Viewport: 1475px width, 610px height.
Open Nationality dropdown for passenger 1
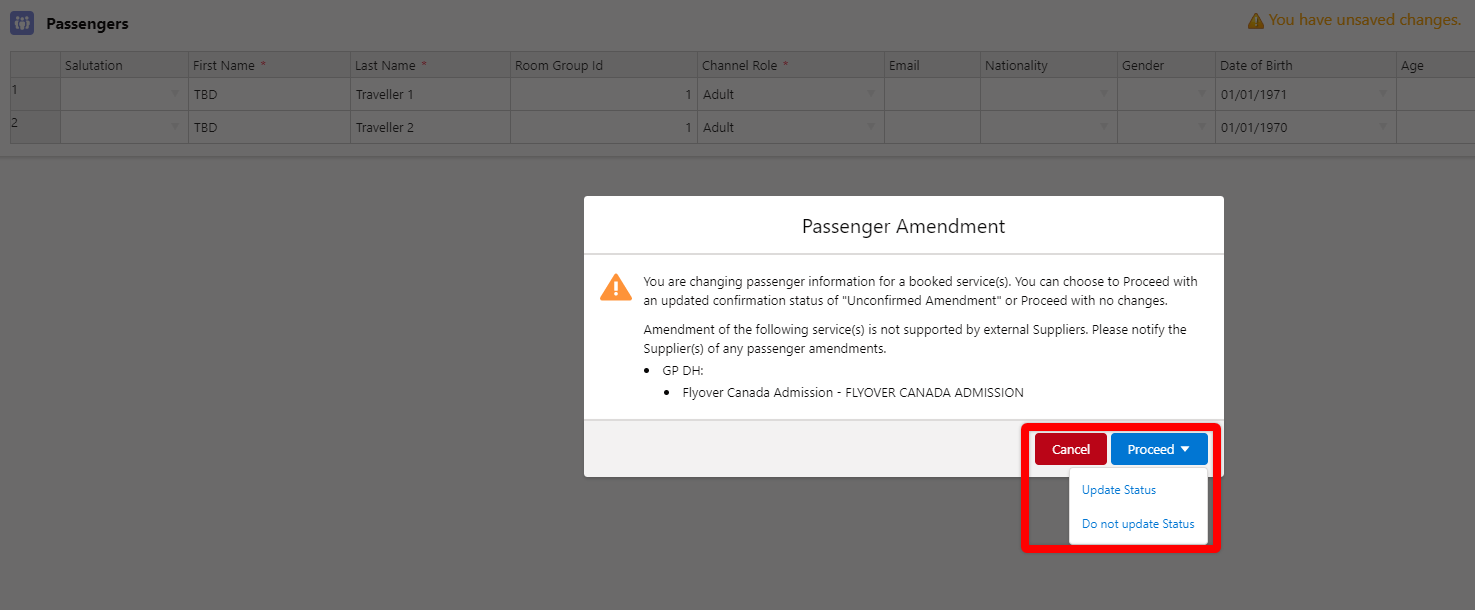click(1104, 94)
